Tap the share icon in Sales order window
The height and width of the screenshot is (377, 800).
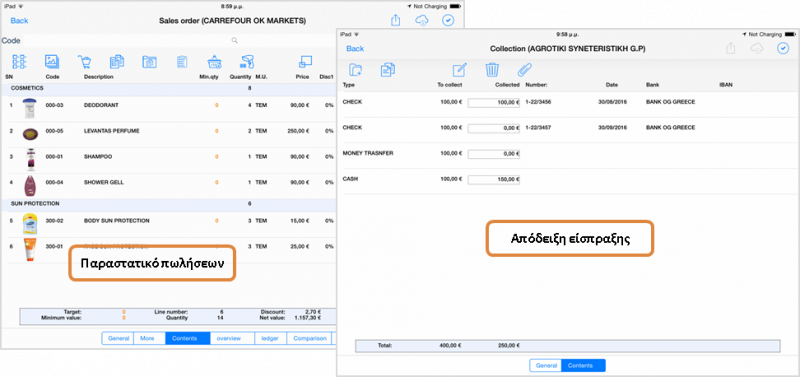click(396, 20)
